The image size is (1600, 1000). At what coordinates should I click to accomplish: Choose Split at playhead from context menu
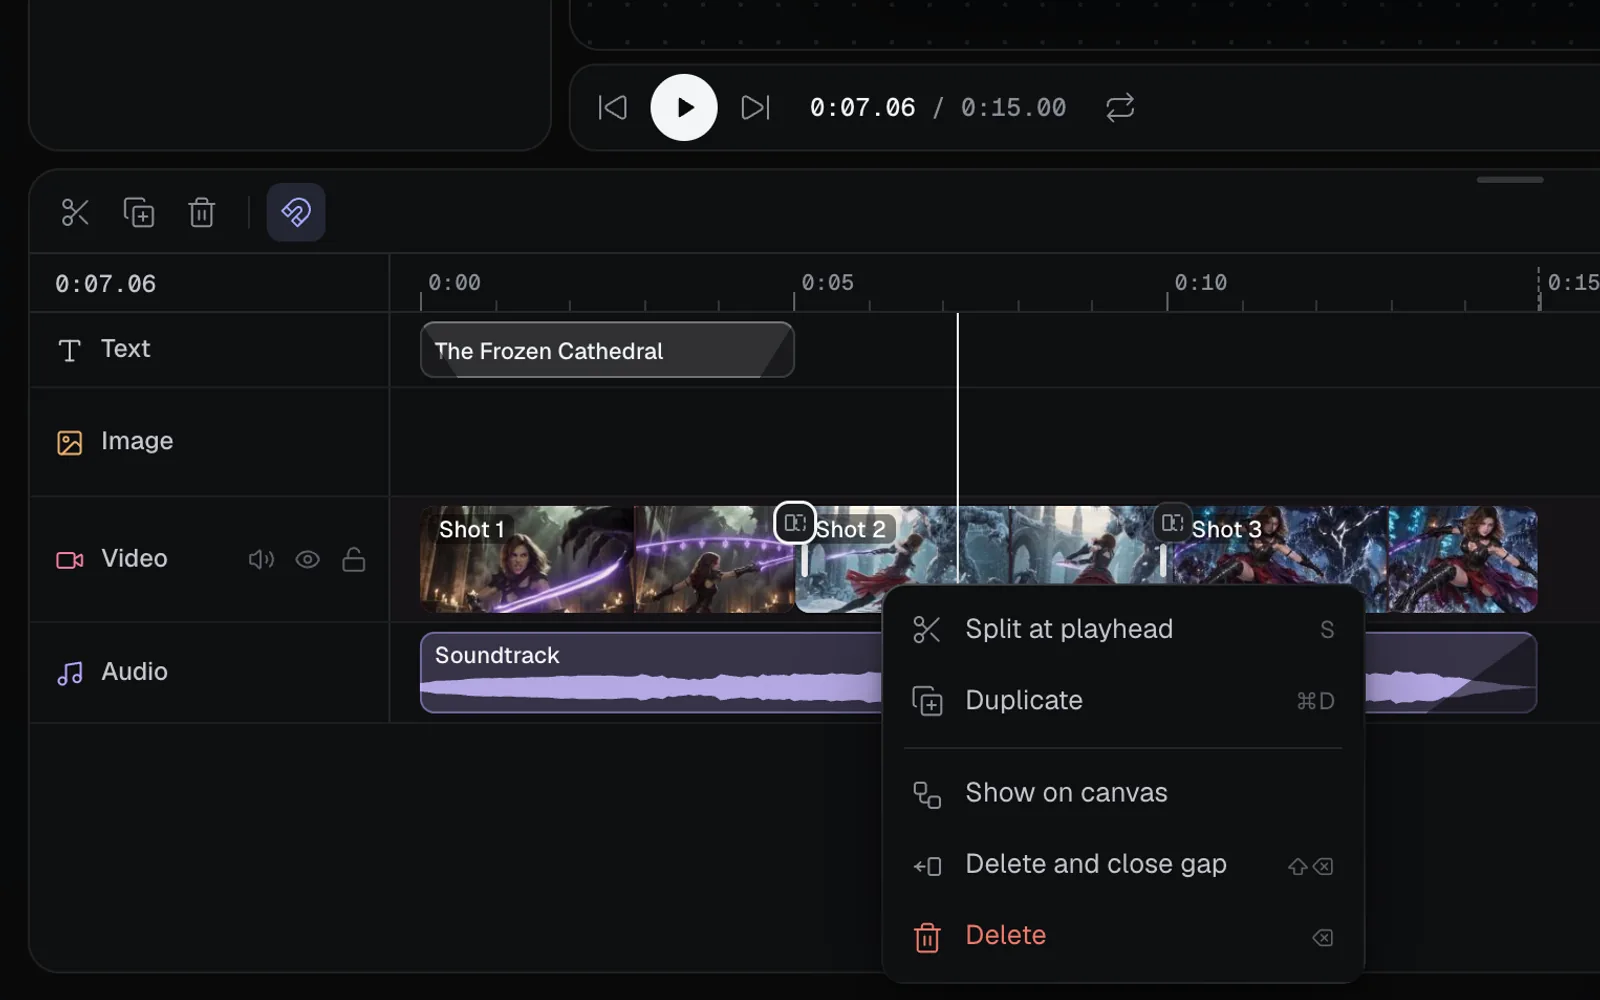point(1124,629)
